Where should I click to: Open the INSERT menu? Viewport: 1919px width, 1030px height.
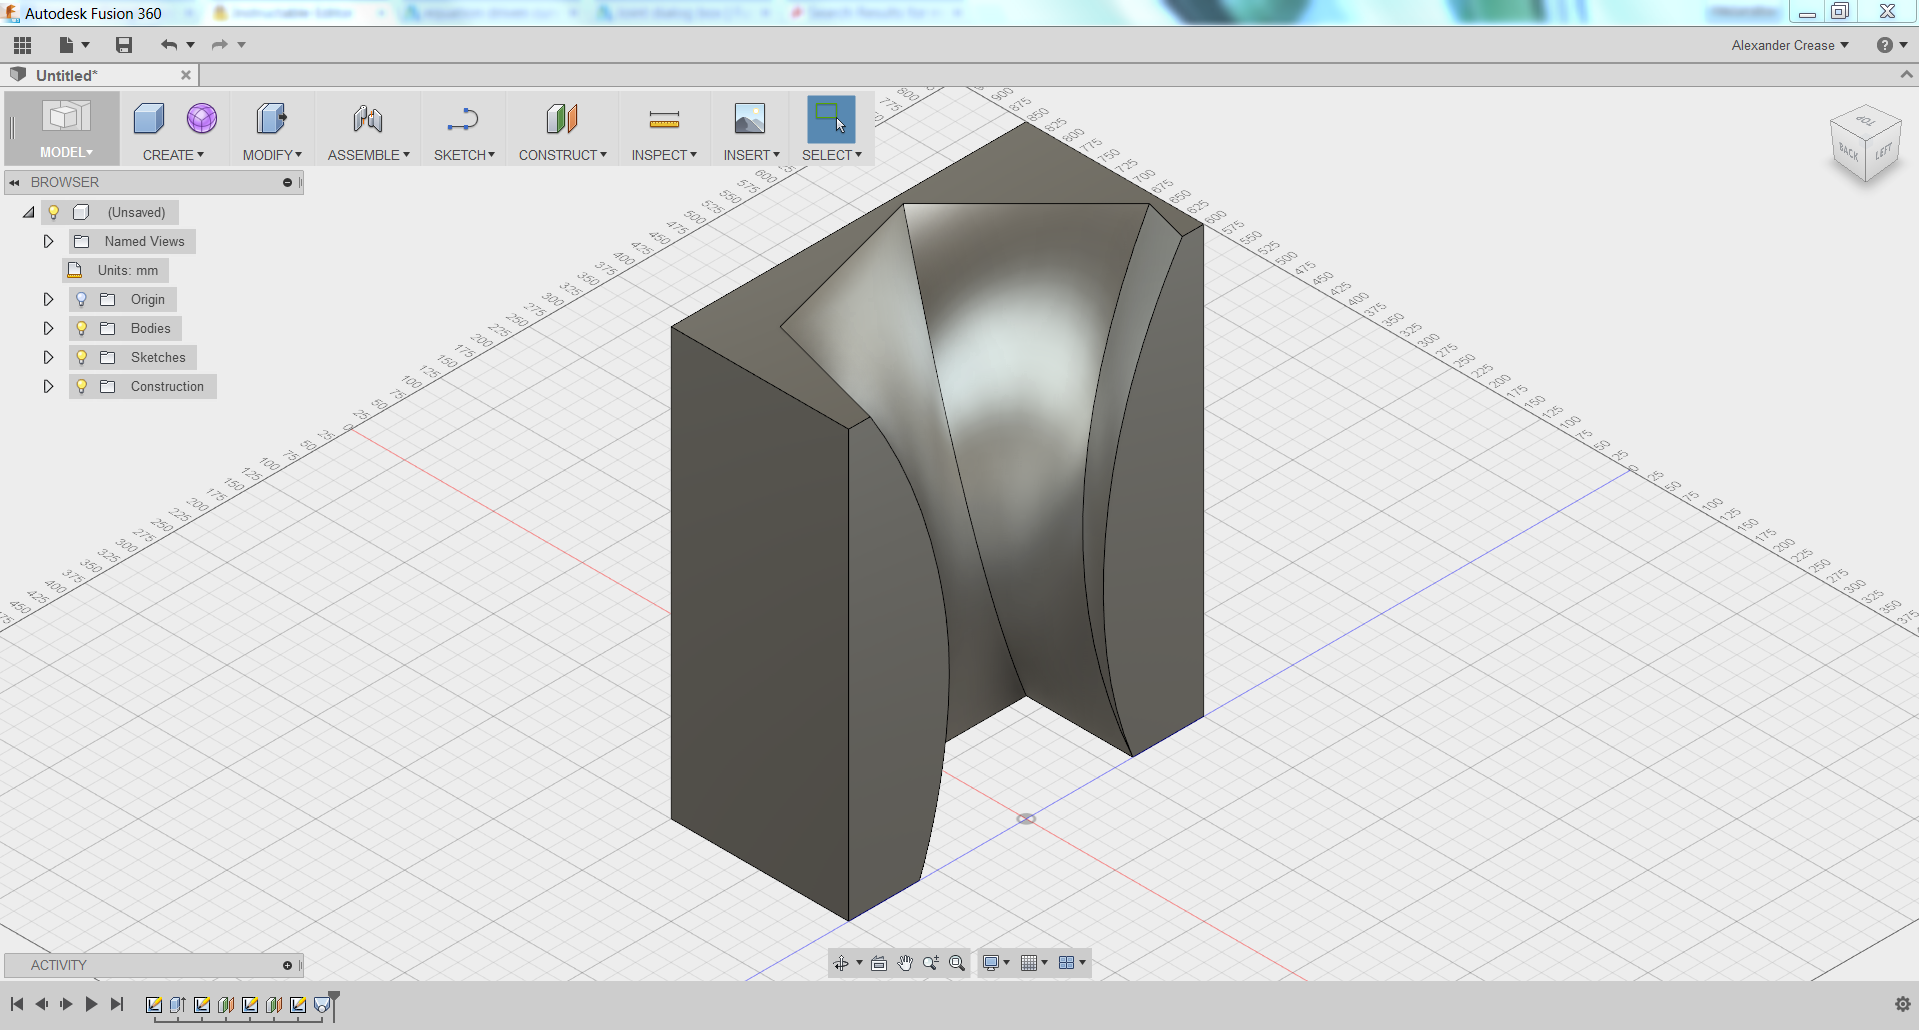(751, 155)
